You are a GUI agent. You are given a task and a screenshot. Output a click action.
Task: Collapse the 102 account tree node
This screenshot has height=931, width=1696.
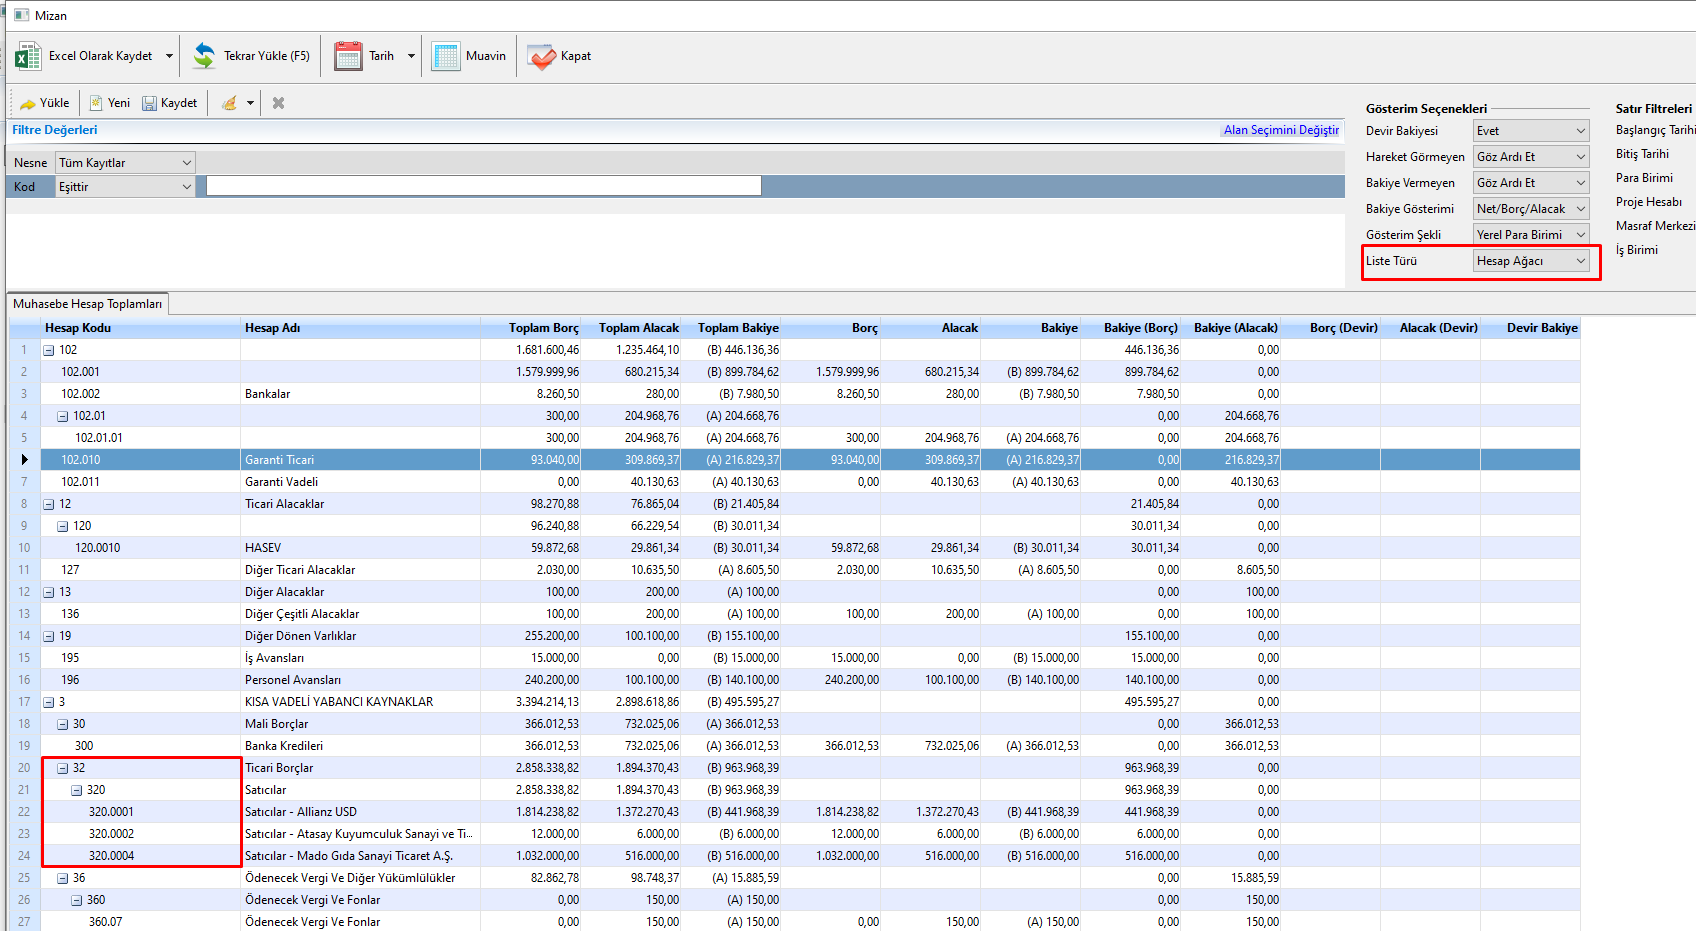pyautogui.click(x=48, y=350)
